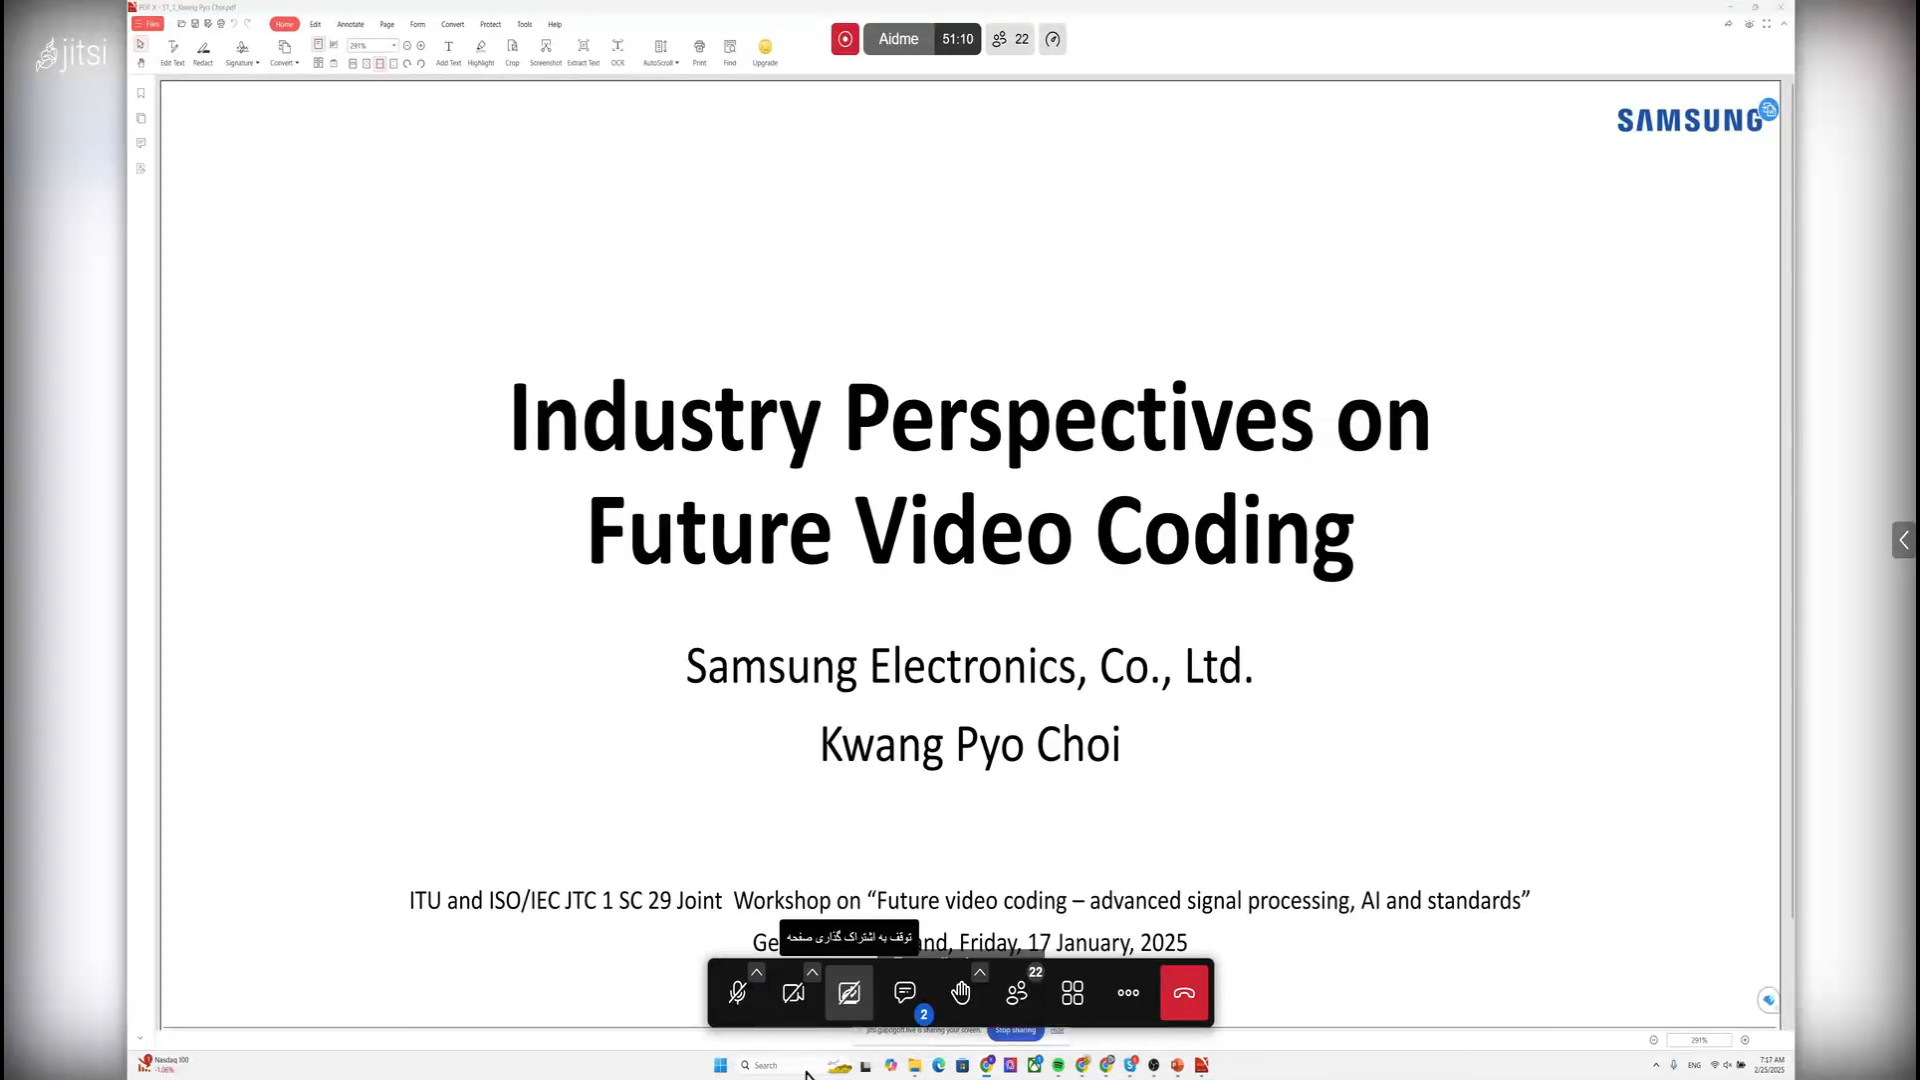Viewport: 1920px width, 1080px height.
Task: Open the Edit tab
Action: (315, 24)
